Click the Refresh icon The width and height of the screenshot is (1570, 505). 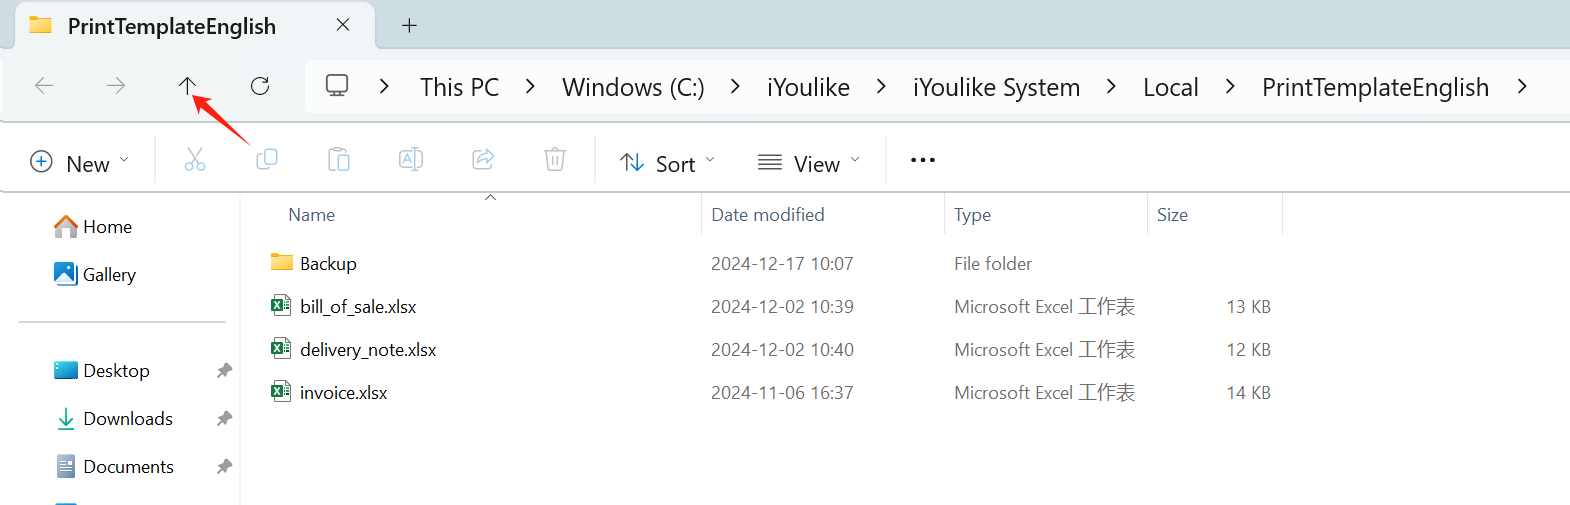tap(260, 86)
